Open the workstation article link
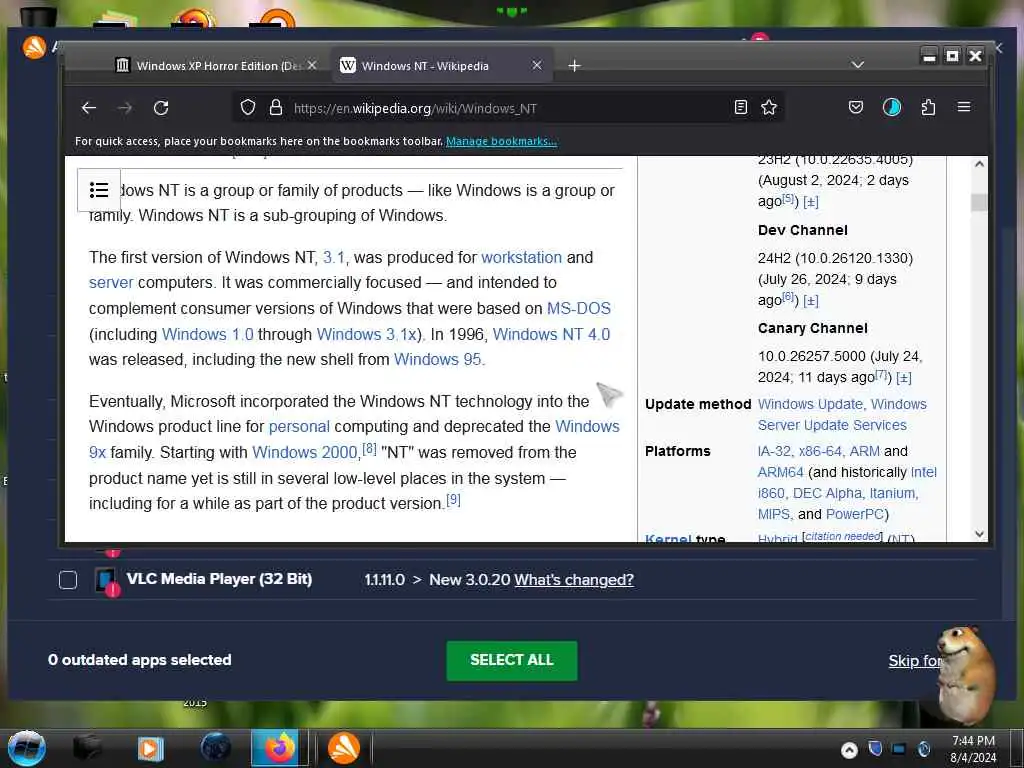The width and height of the screenshot is (1024, 768). pos(521,257)
